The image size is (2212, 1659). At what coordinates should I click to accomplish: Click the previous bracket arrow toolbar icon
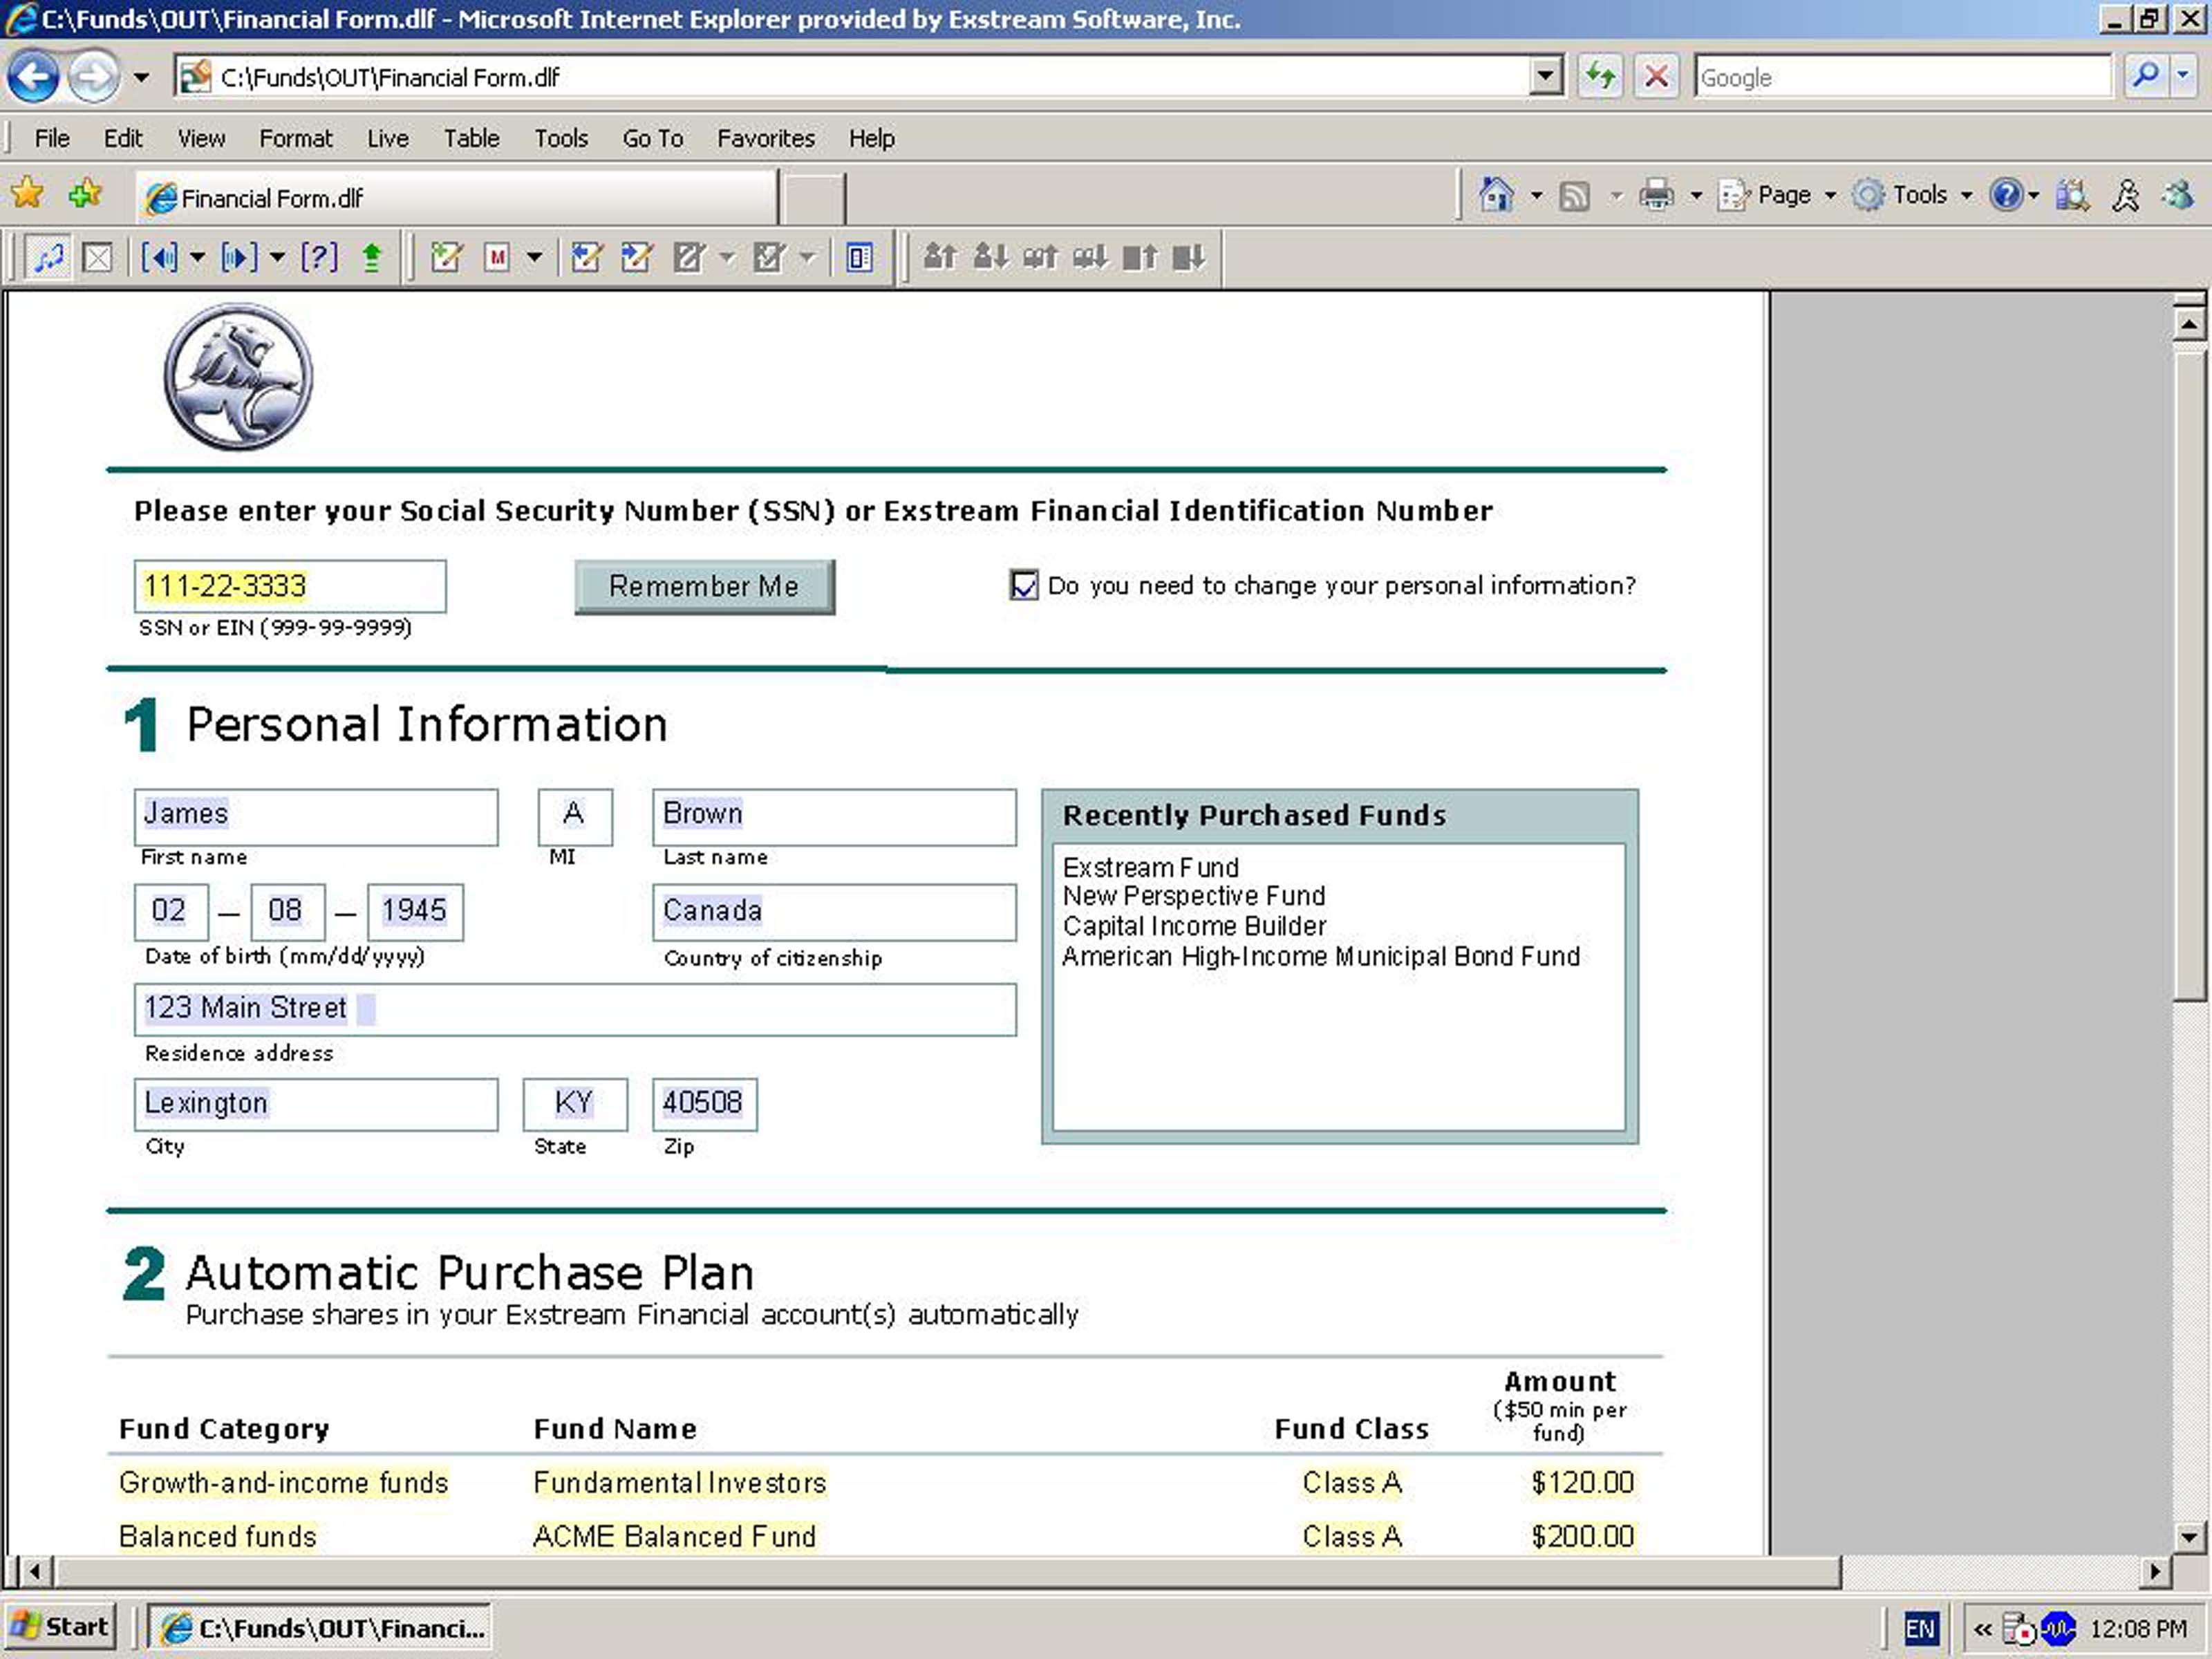[159, 258]
